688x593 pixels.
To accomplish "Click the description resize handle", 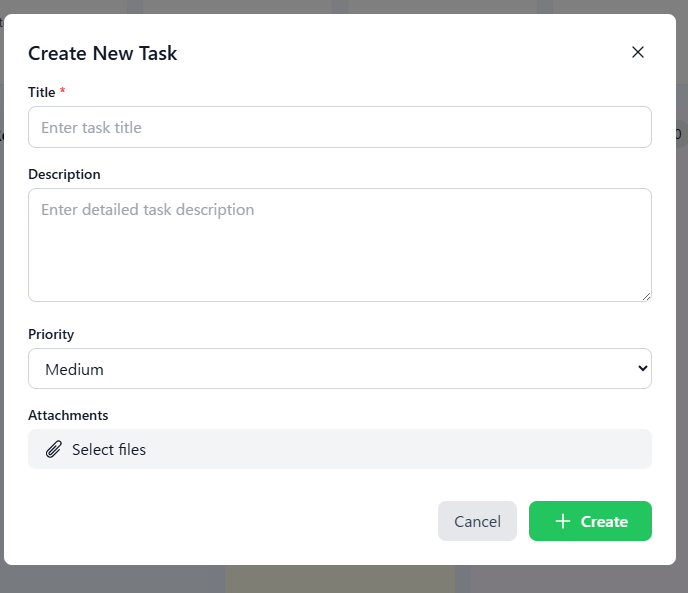I will (x=646, y=297).
